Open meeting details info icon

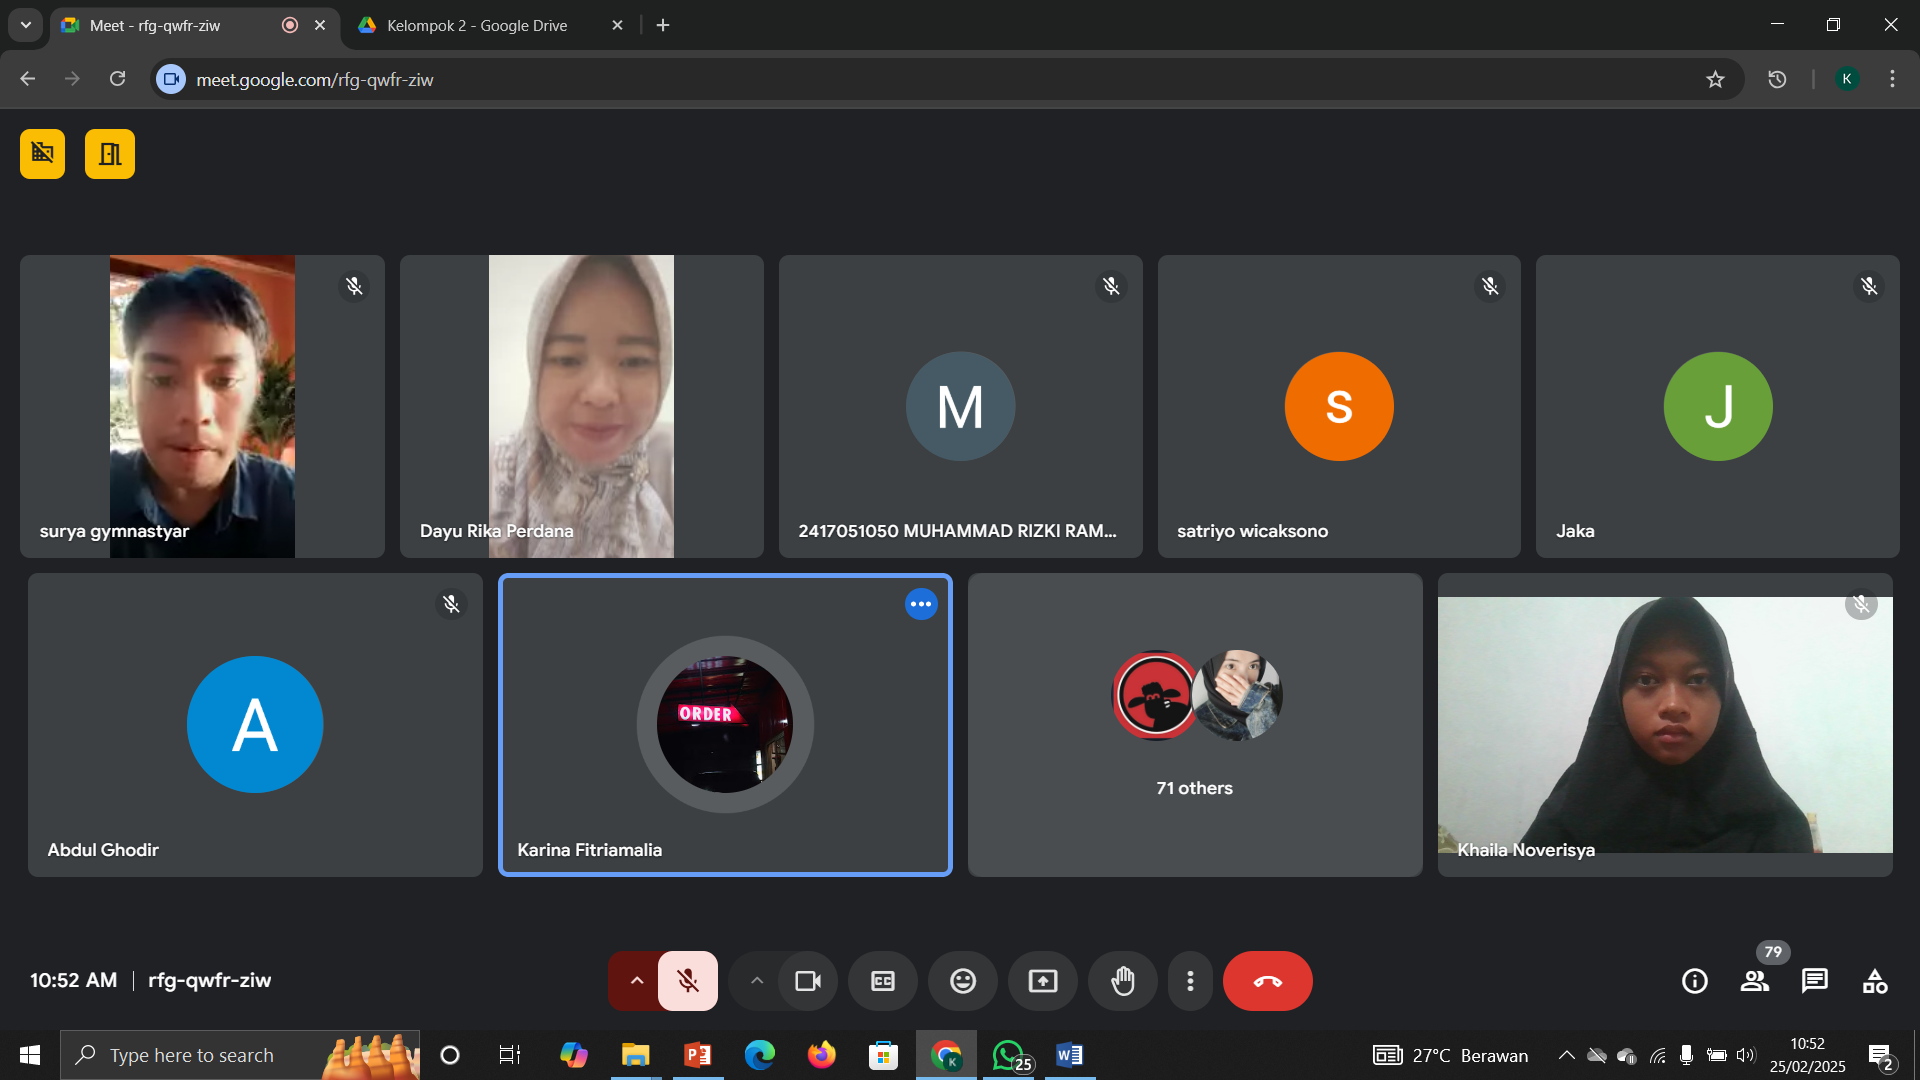1695,981
